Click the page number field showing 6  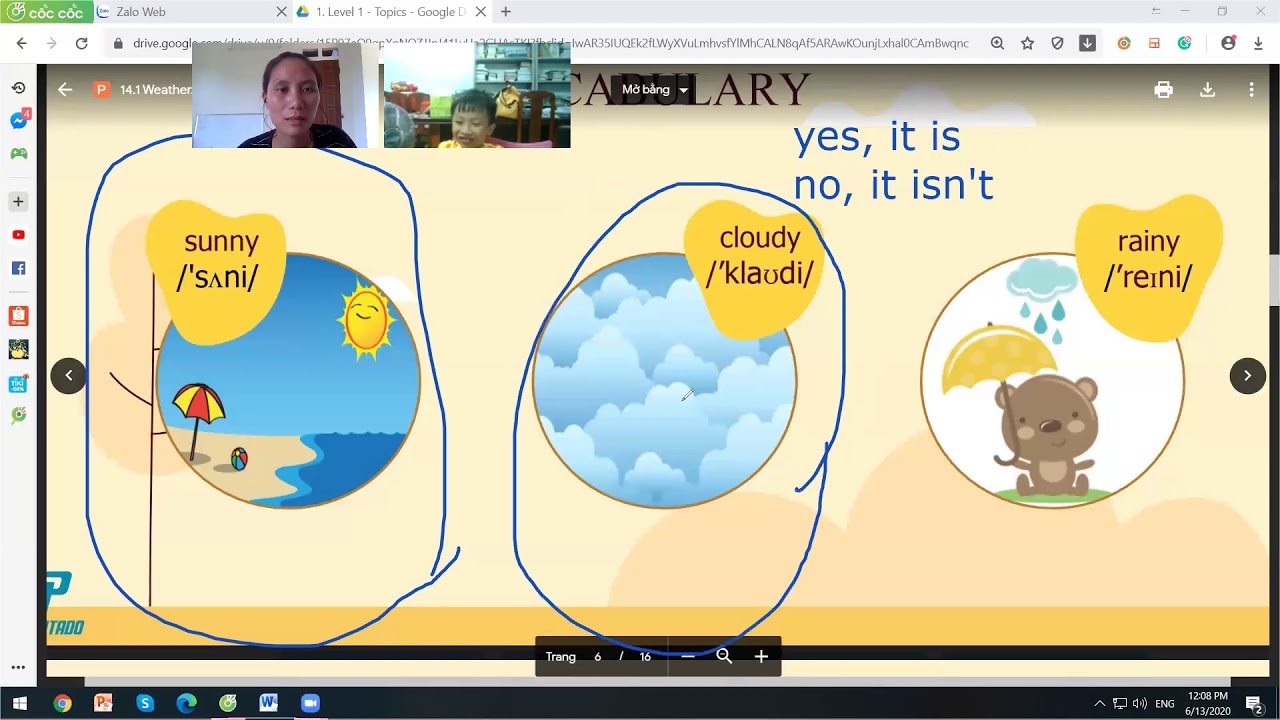coord(598,657)
